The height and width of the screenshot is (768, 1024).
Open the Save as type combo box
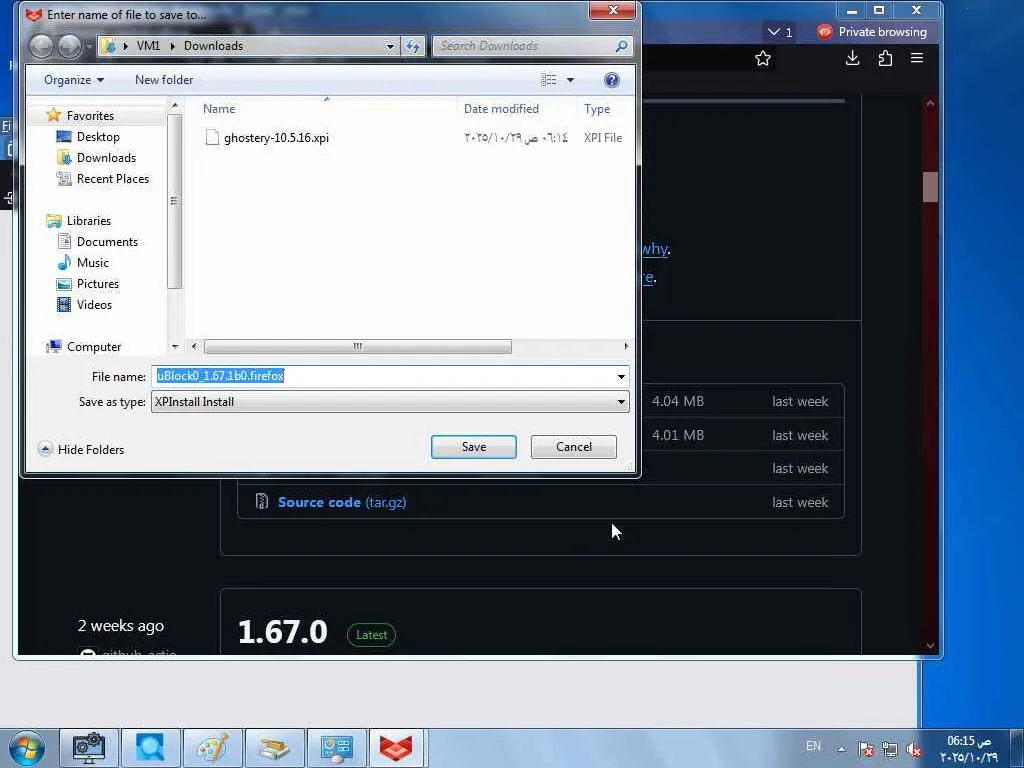(x=390, y=402)
